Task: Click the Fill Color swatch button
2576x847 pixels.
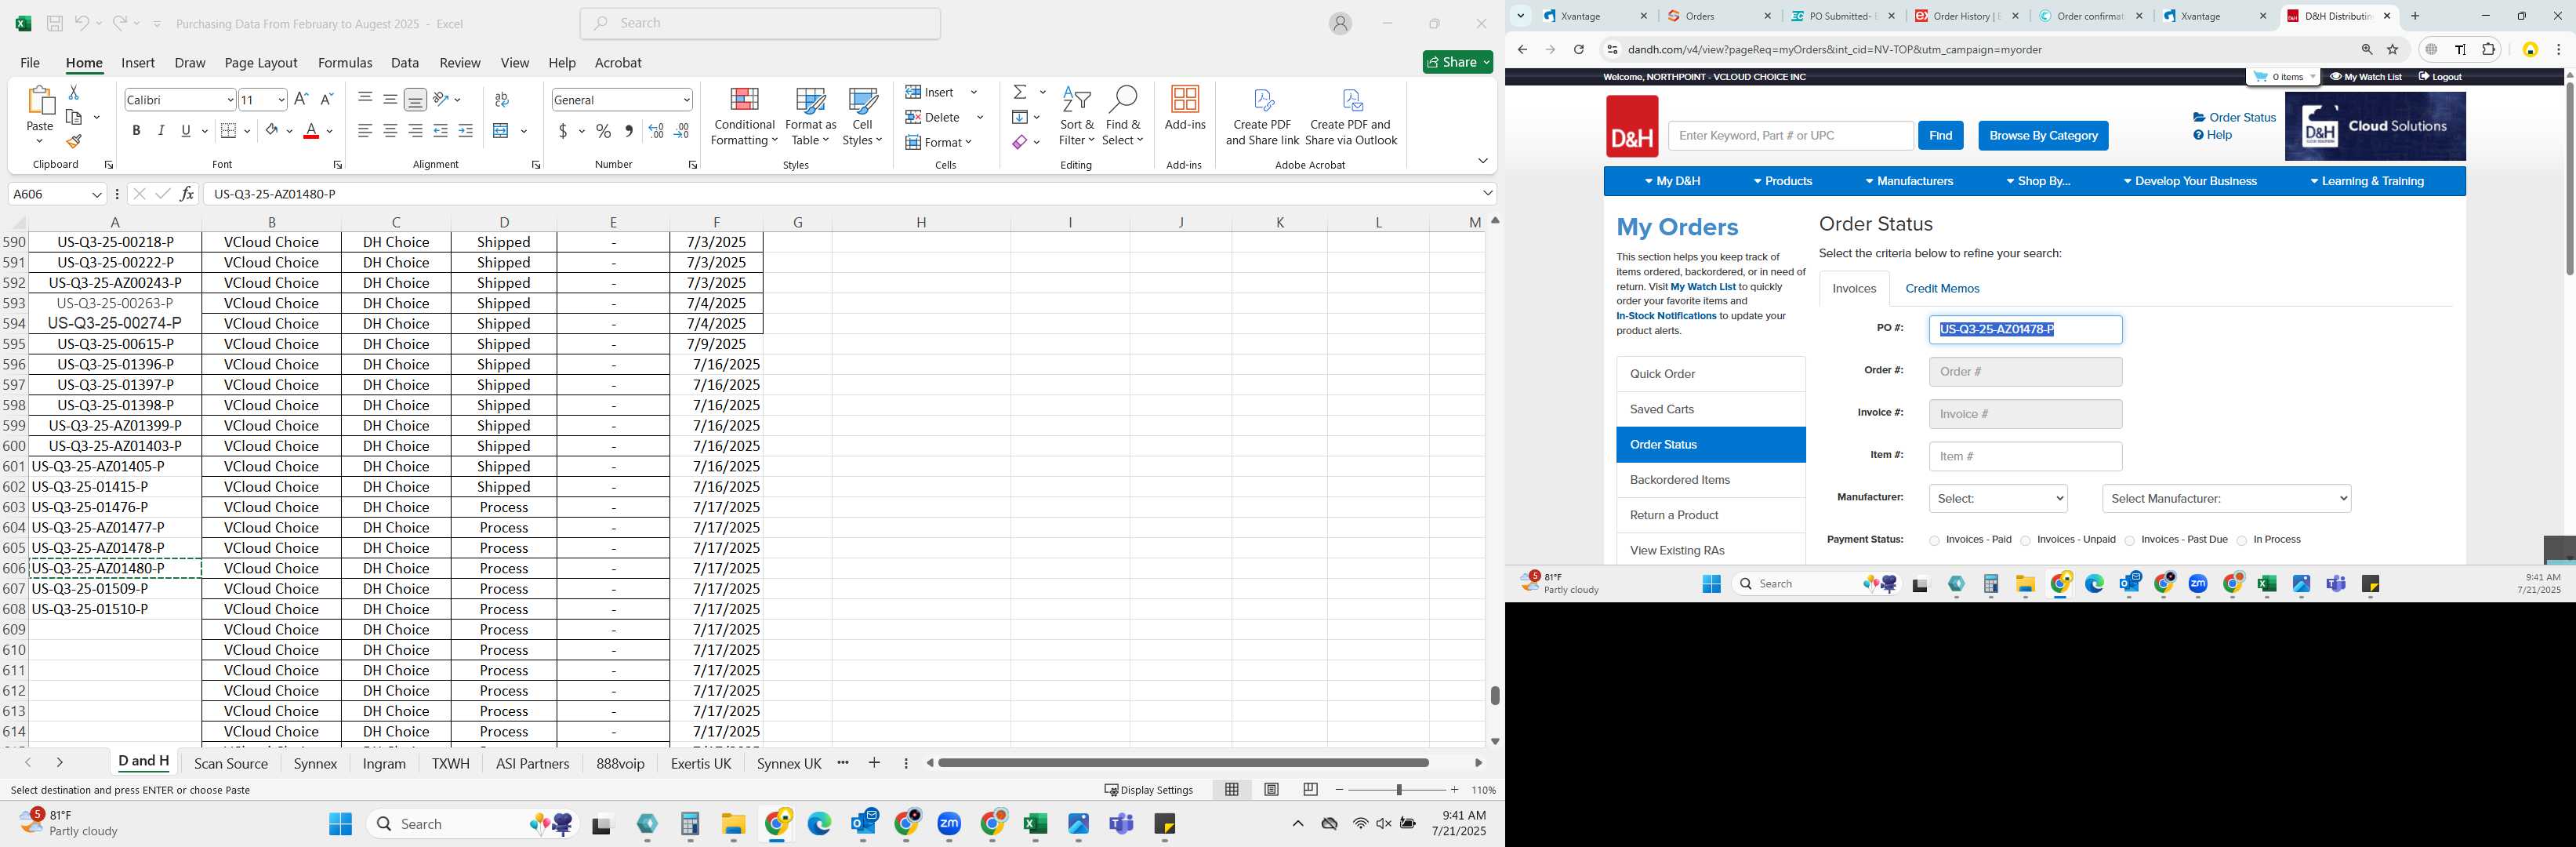Action: [272, 131]
